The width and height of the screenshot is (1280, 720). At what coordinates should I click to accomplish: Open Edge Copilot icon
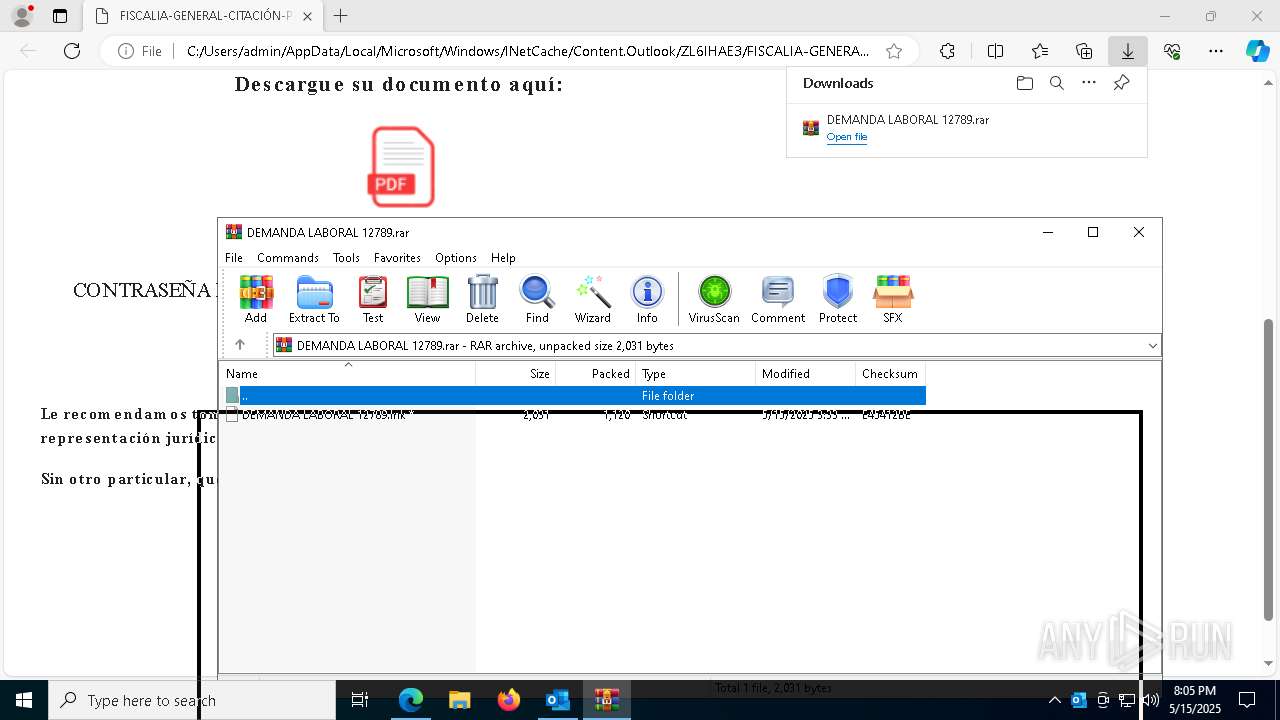tap(1257, 51)
